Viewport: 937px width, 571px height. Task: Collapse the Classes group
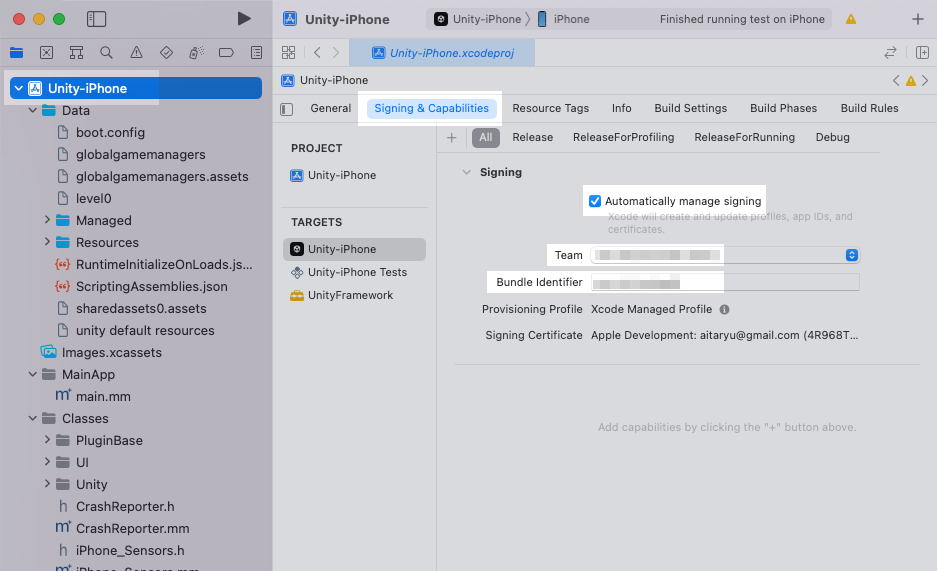(x=33, y=418)
